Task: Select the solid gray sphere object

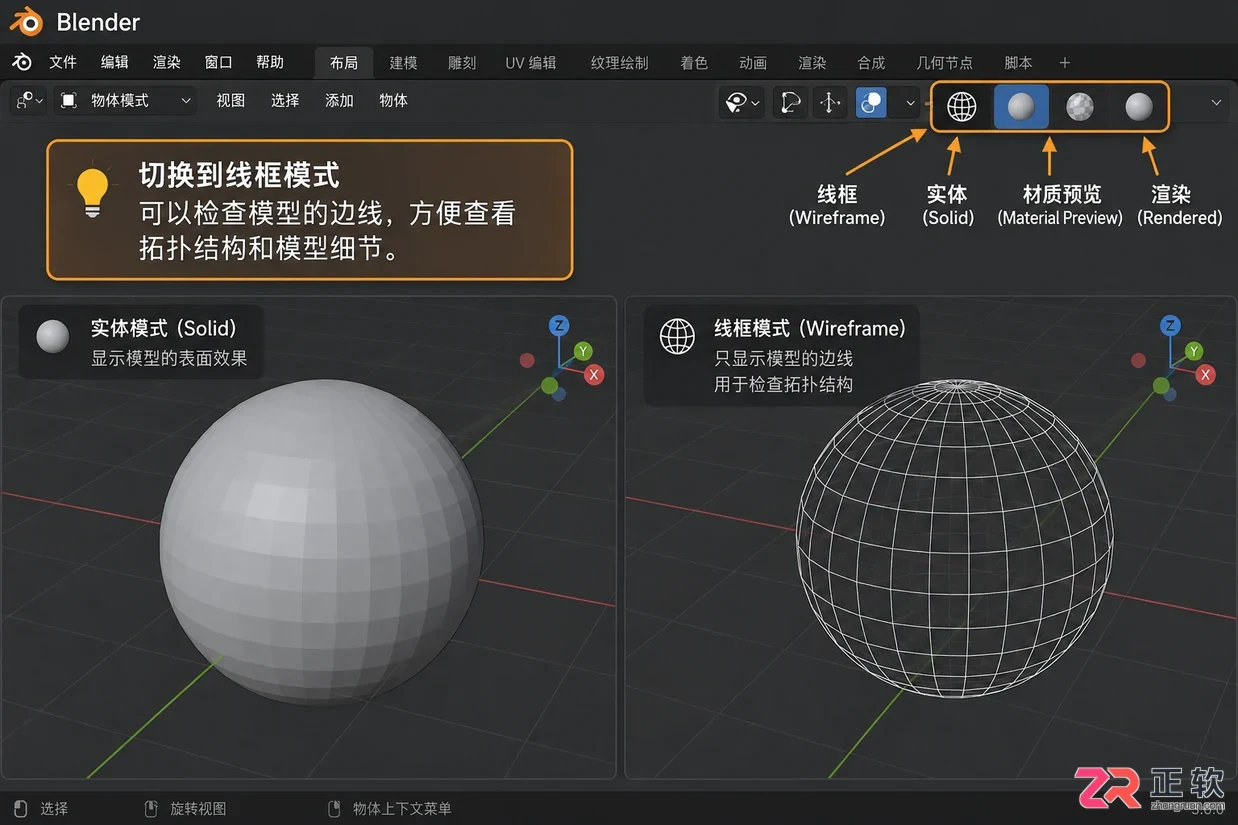Action: [321, 542]
